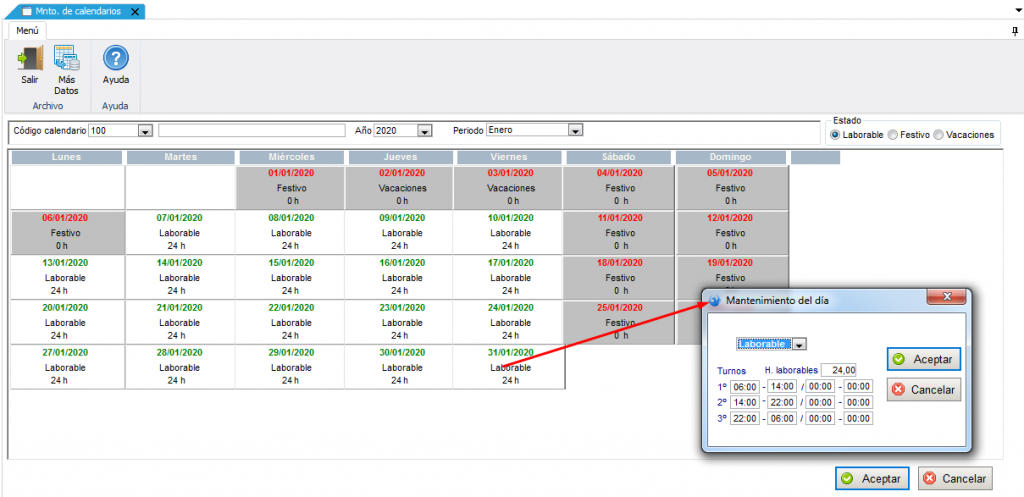The width and height of the screenshot is (1024, 497).
Task: Select the Laborable radio button
Action: [835, 134]
